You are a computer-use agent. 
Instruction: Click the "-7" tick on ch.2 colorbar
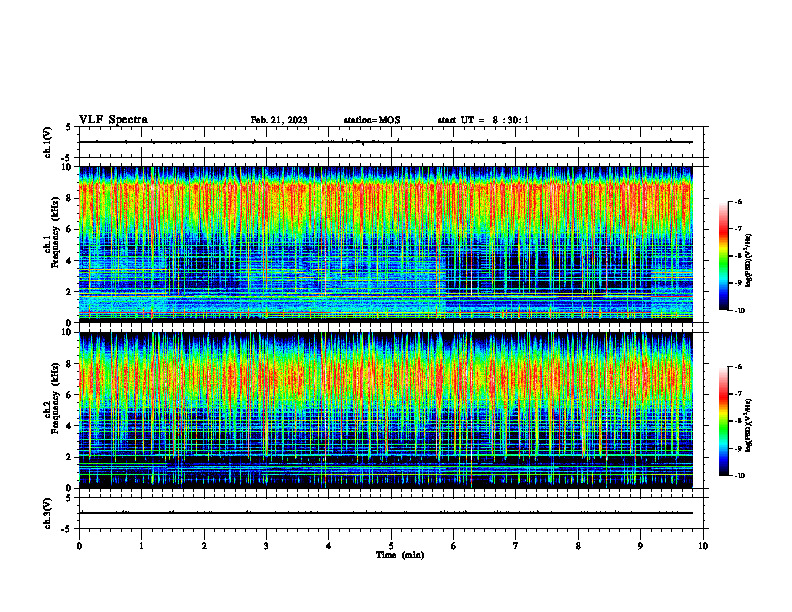738,394
